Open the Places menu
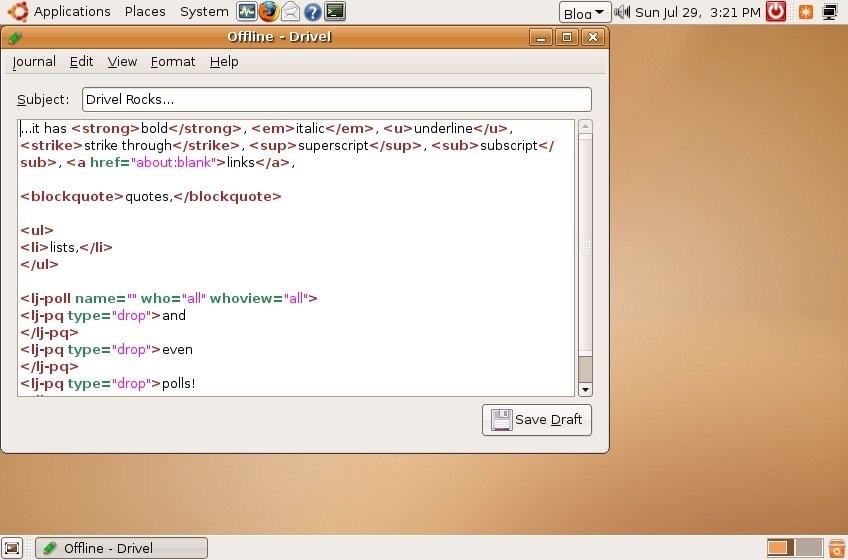This screenshot has height=560, width=848. click(145, 11)
